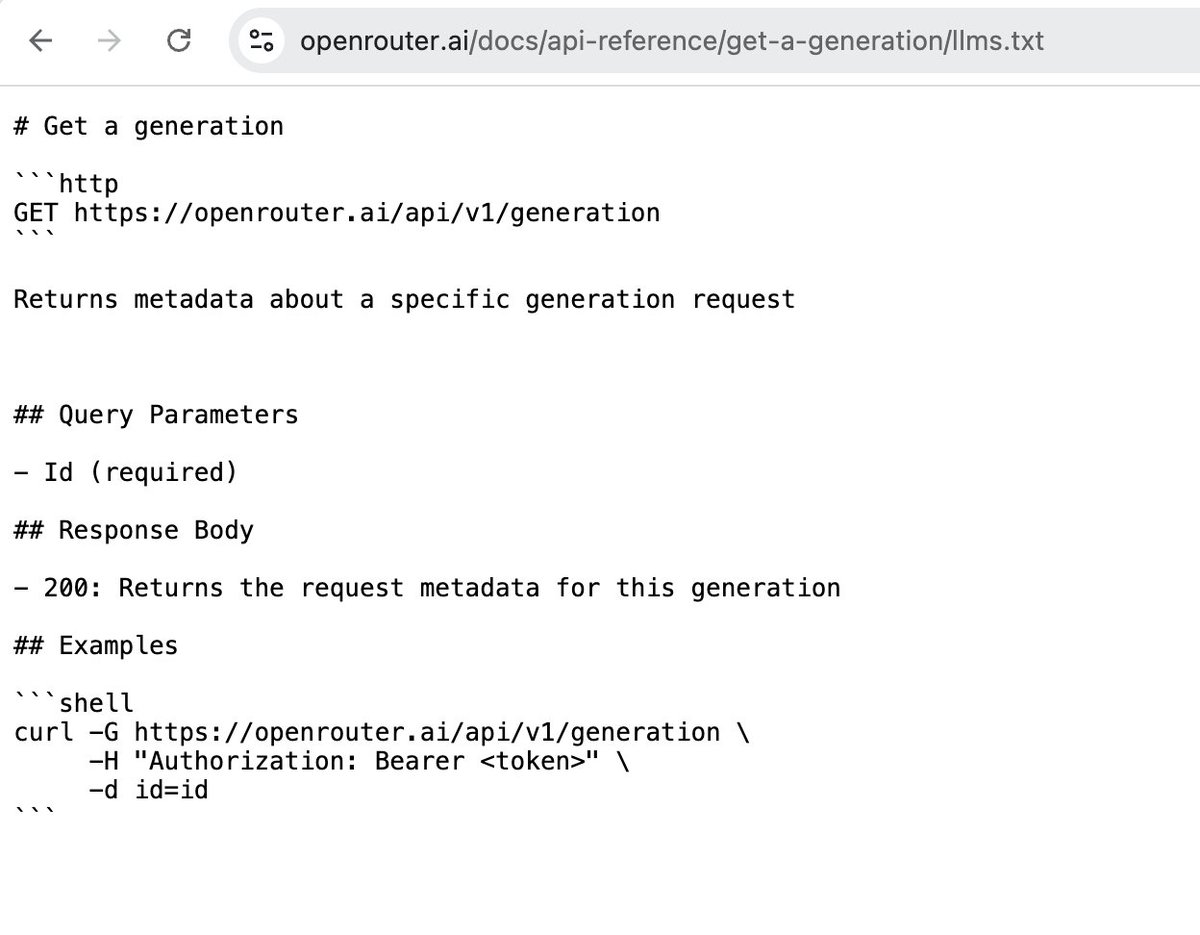Go back with the browser back arrow
The height and width of the screenshot is (935, 1200).
(40, 41)
